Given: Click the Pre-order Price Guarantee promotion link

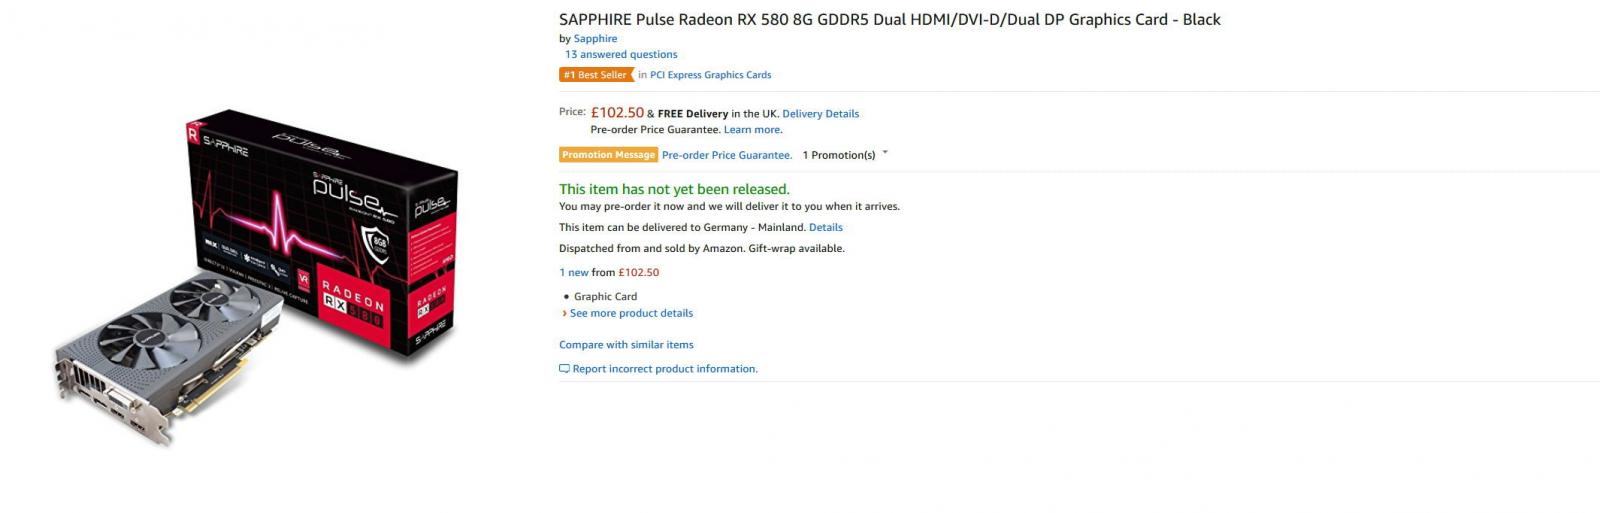Looking at the screenshot, I should pos(727,155).
